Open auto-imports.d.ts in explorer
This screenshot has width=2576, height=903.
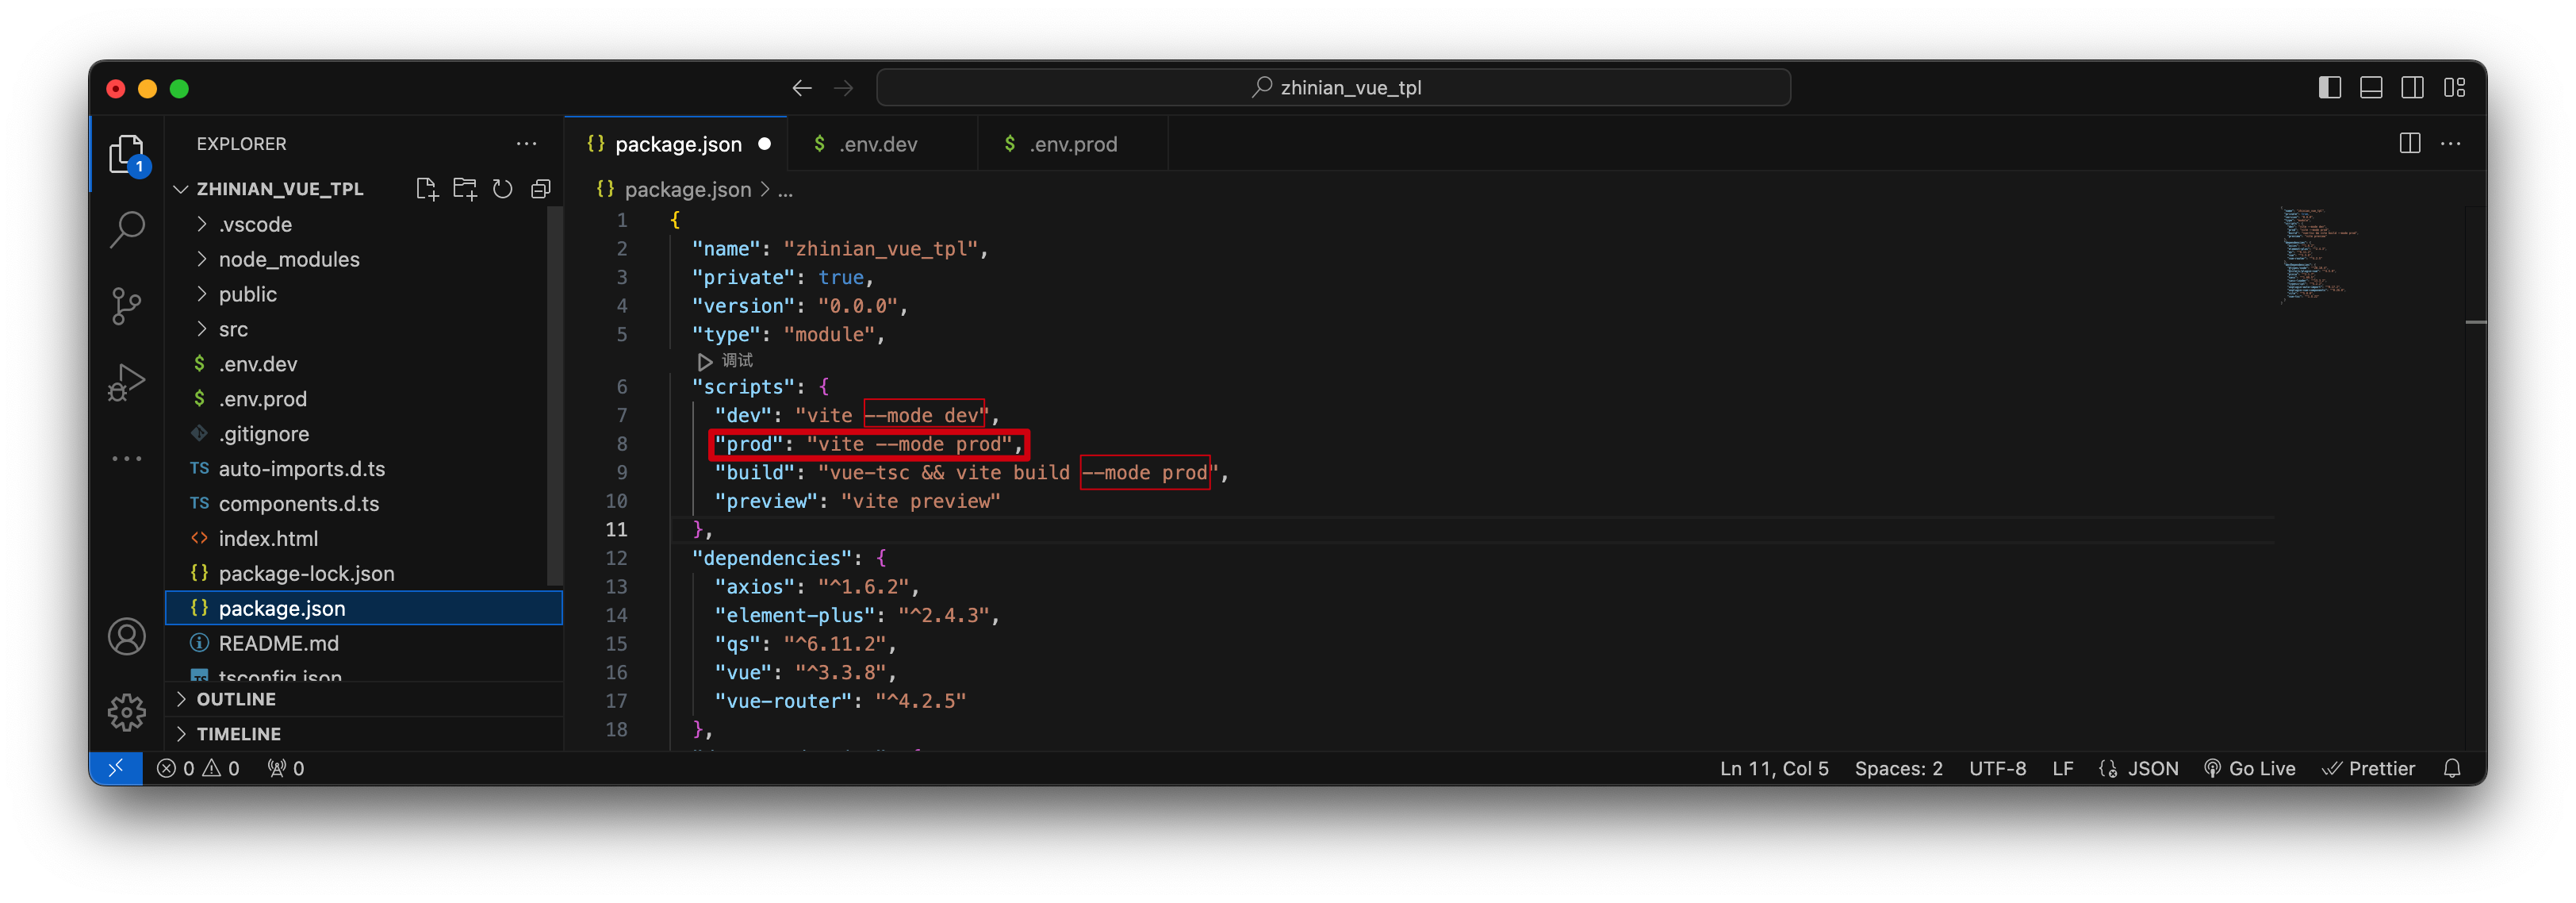pyautogui.click(x=364, y=469)
